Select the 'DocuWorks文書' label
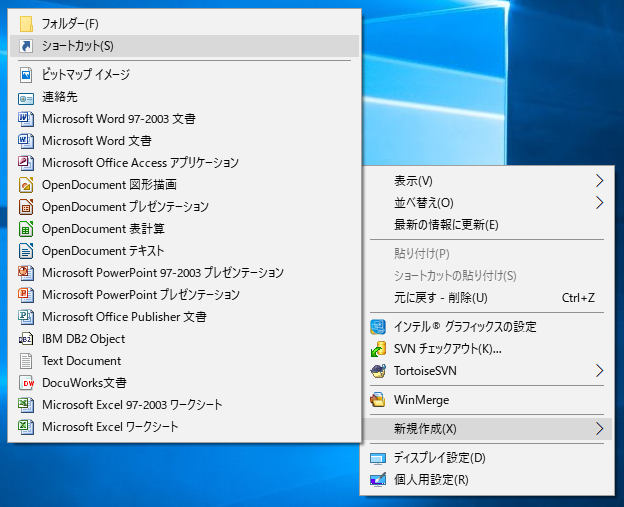The image size is (624, 507). pos(84,383)
